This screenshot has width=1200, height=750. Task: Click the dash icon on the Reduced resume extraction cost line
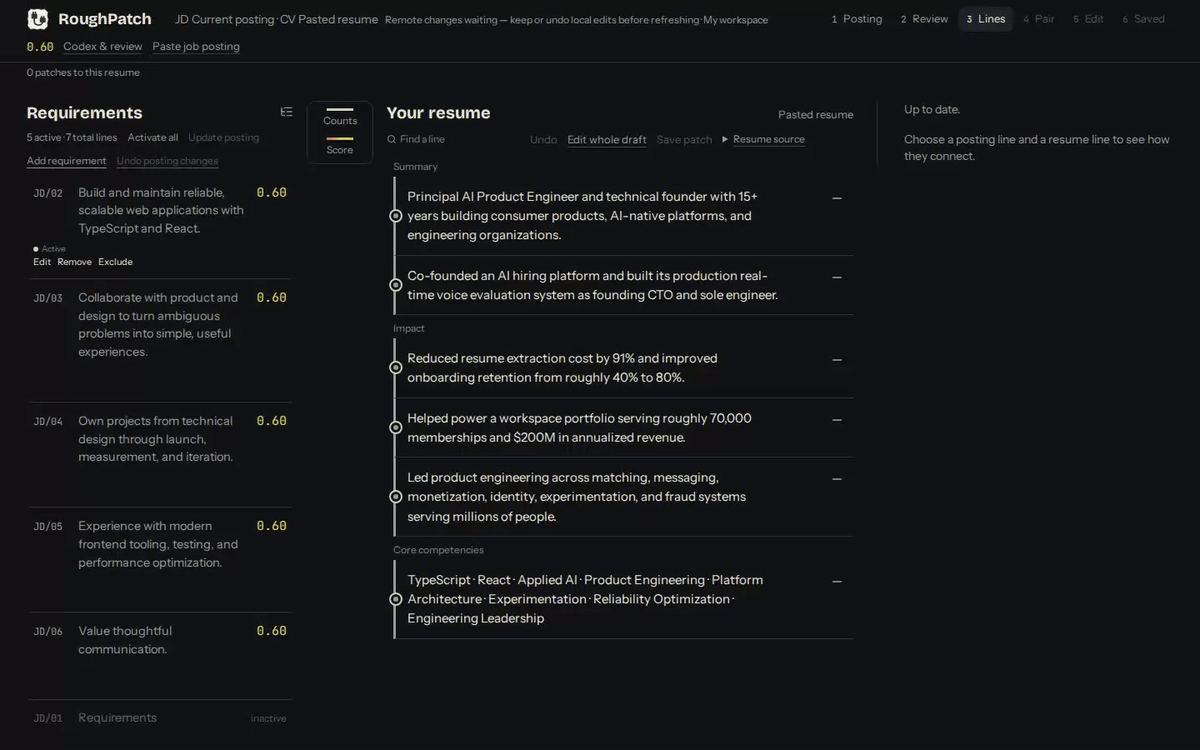coord(837,359)
